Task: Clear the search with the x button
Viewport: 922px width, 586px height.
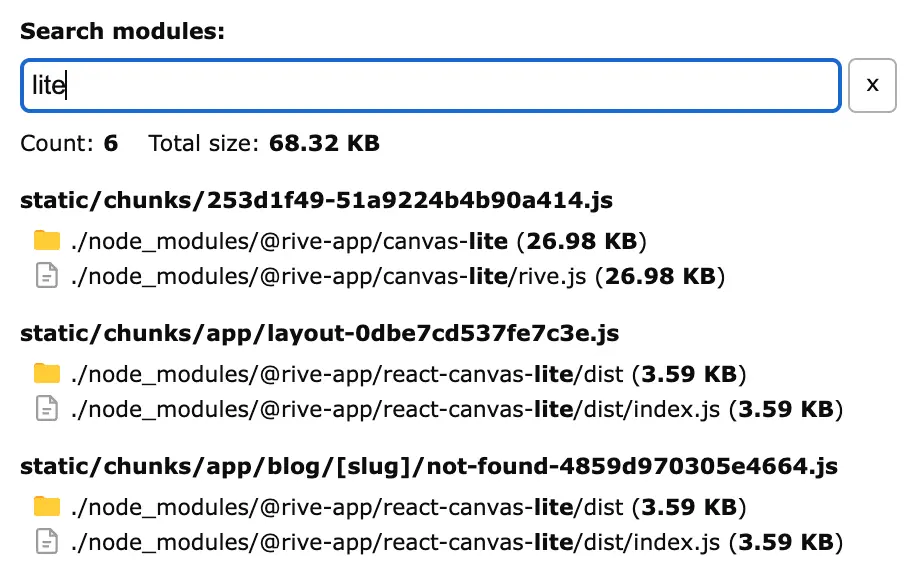Action: tap(872, 85)
